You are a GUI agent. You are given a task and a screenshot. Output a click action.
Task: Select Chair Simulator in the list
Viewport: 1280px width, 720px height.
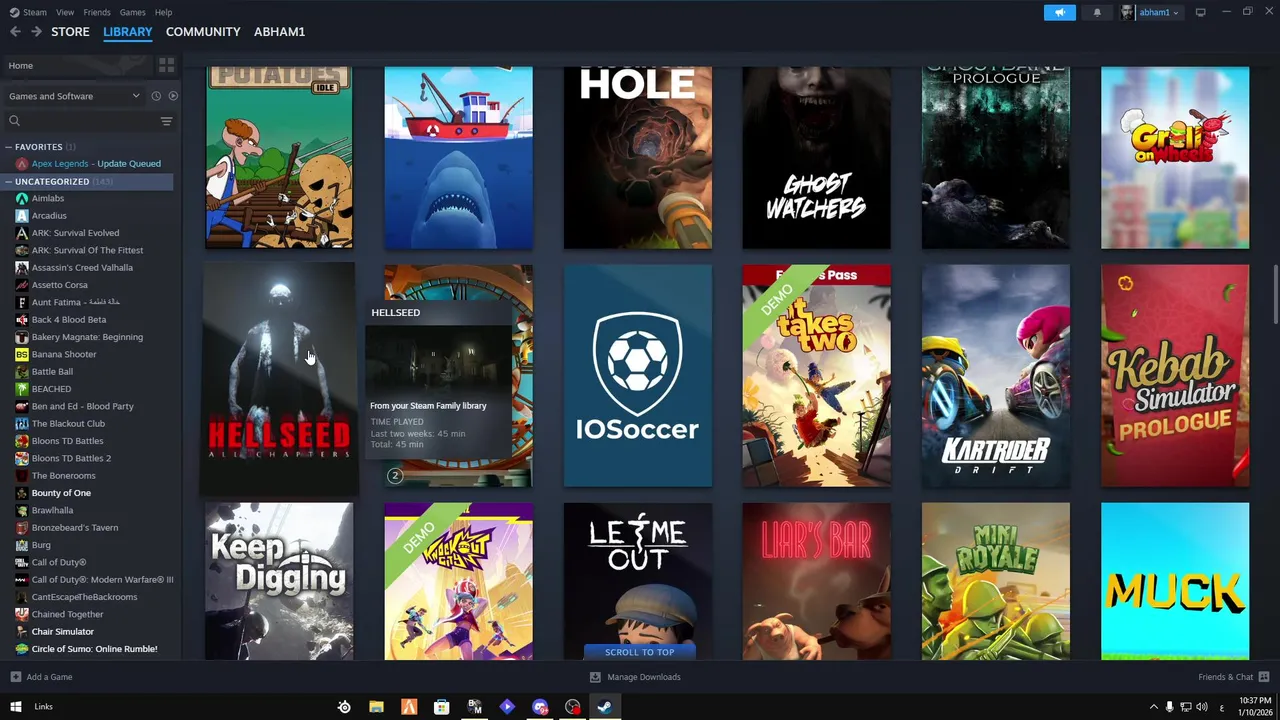point(62,632)
